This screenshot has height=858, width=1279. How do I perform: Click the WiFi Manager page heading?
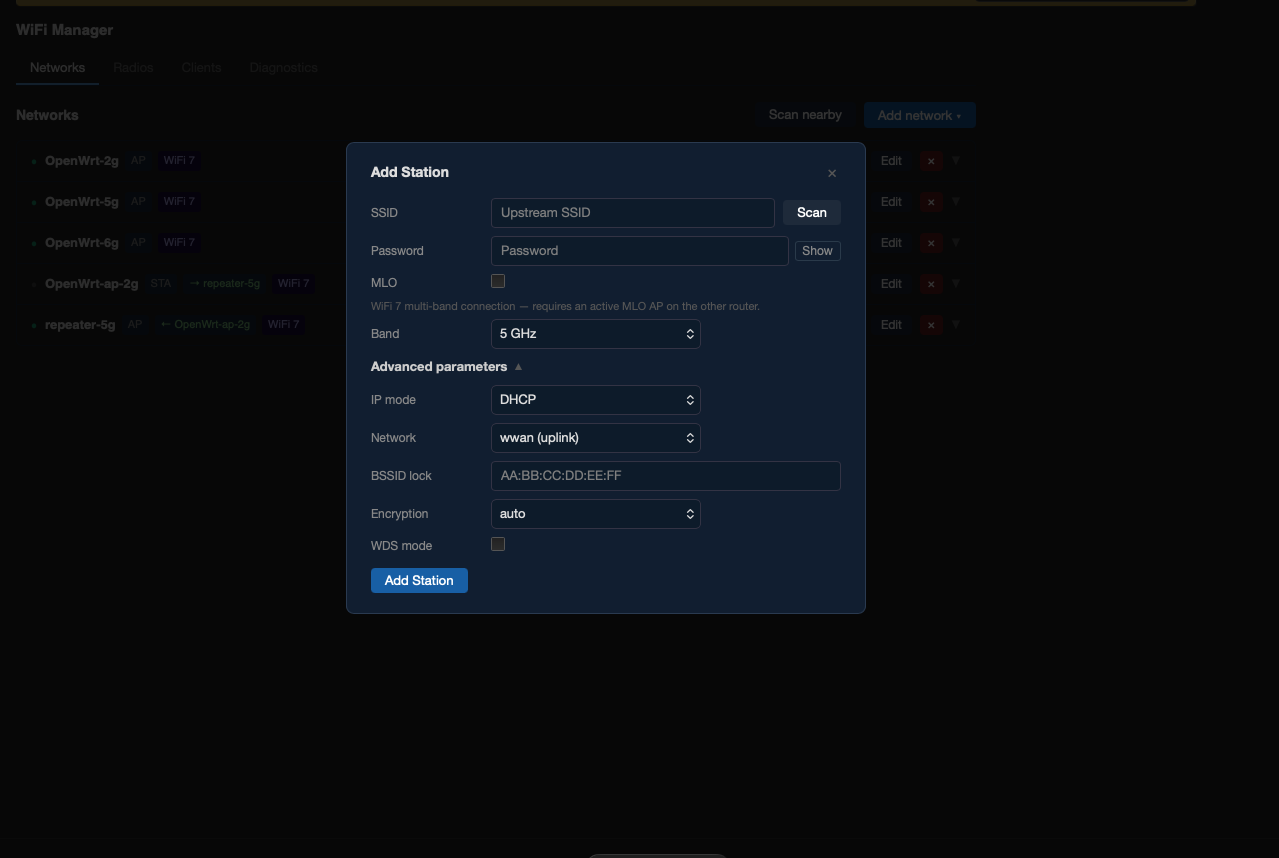(65, 30)
